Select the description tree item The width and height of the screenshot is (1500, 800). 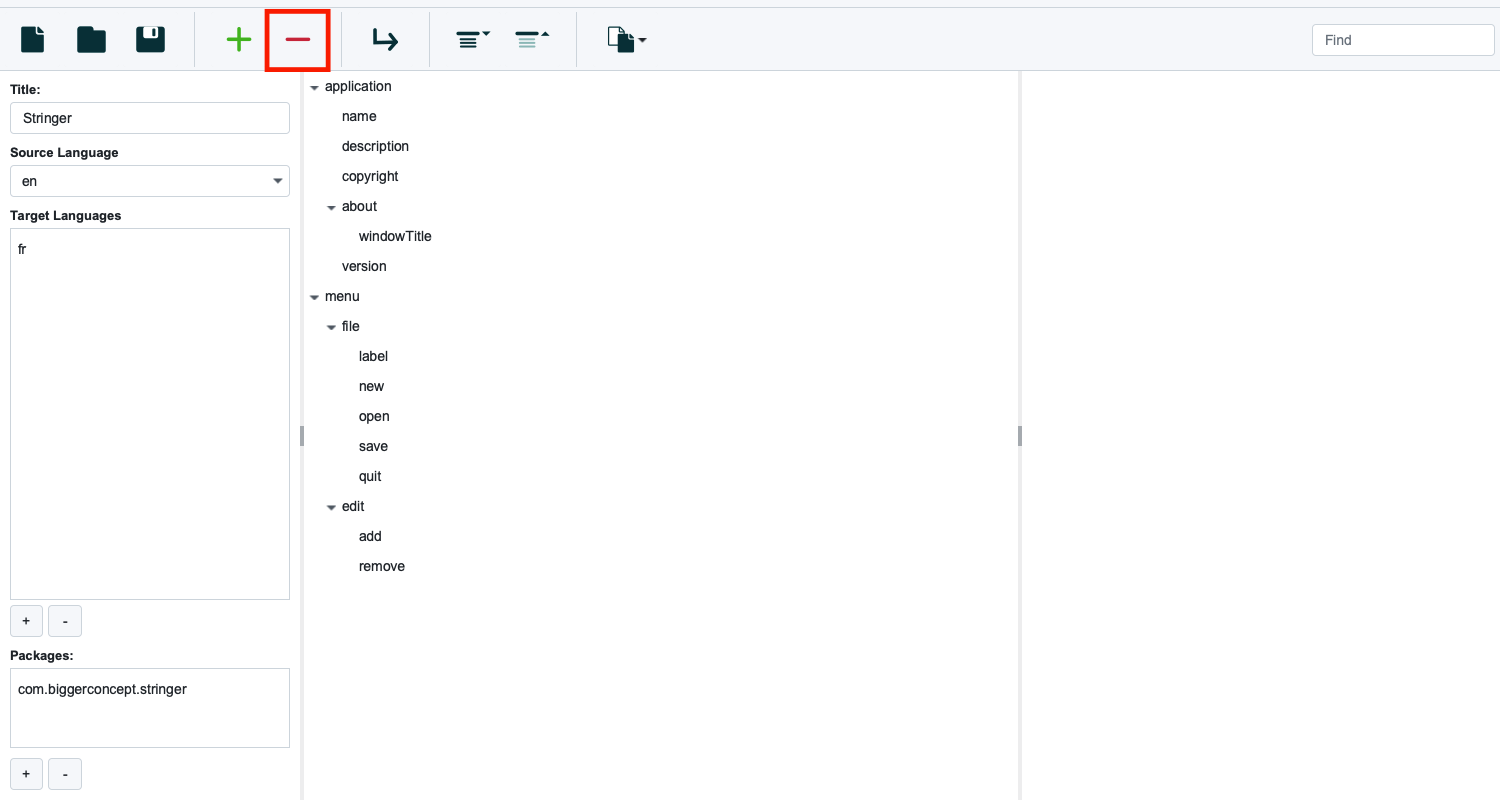pos(375,146)
